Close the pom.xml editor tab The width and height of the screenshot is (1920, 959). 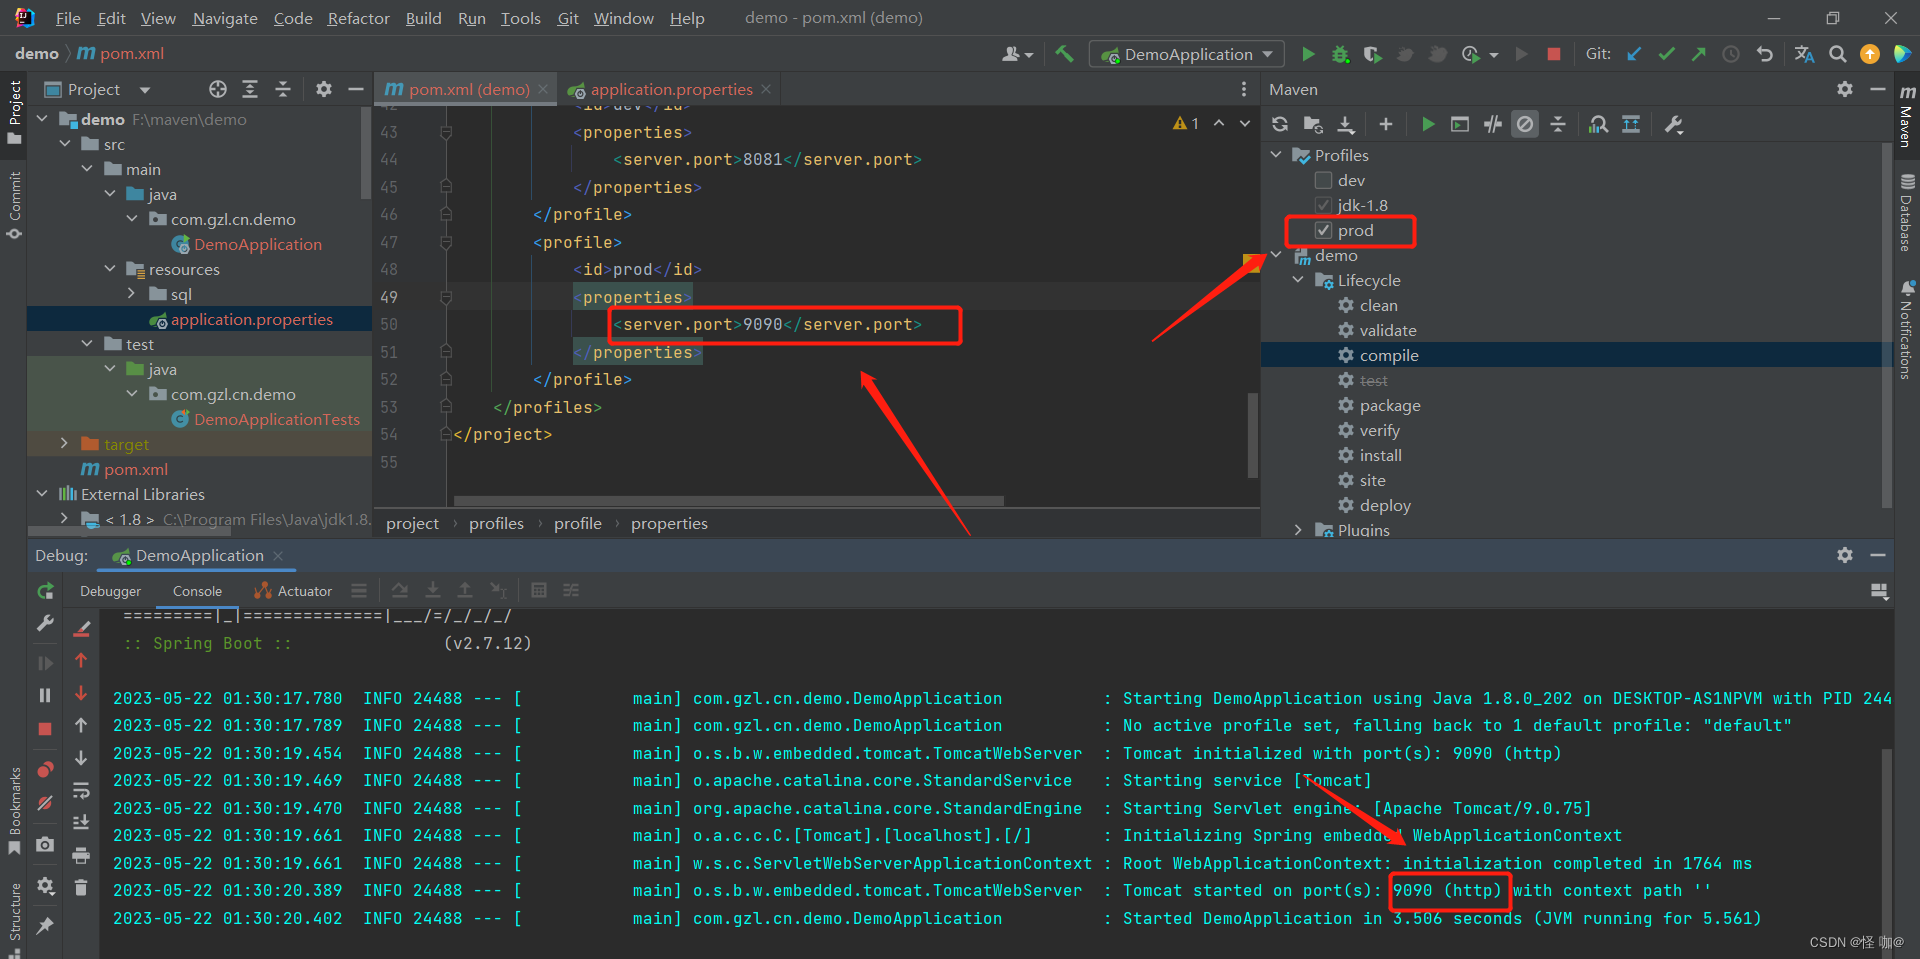543,89
